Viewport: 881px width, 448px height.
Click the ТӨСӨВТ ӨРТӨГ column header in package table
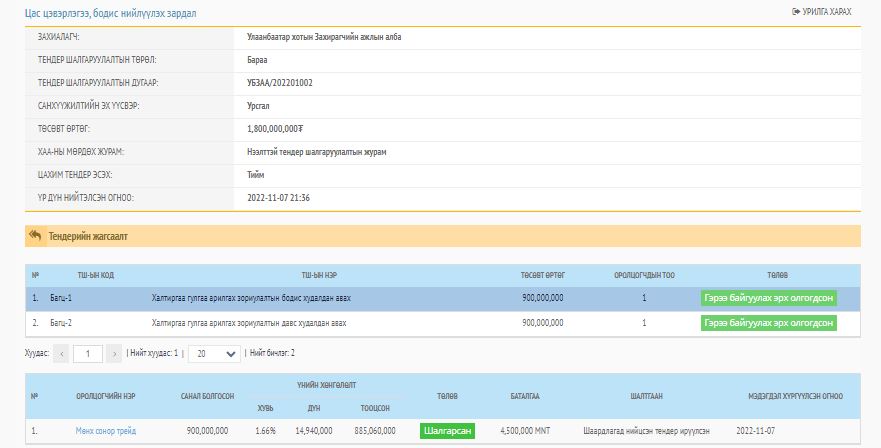tap(542, 274)
